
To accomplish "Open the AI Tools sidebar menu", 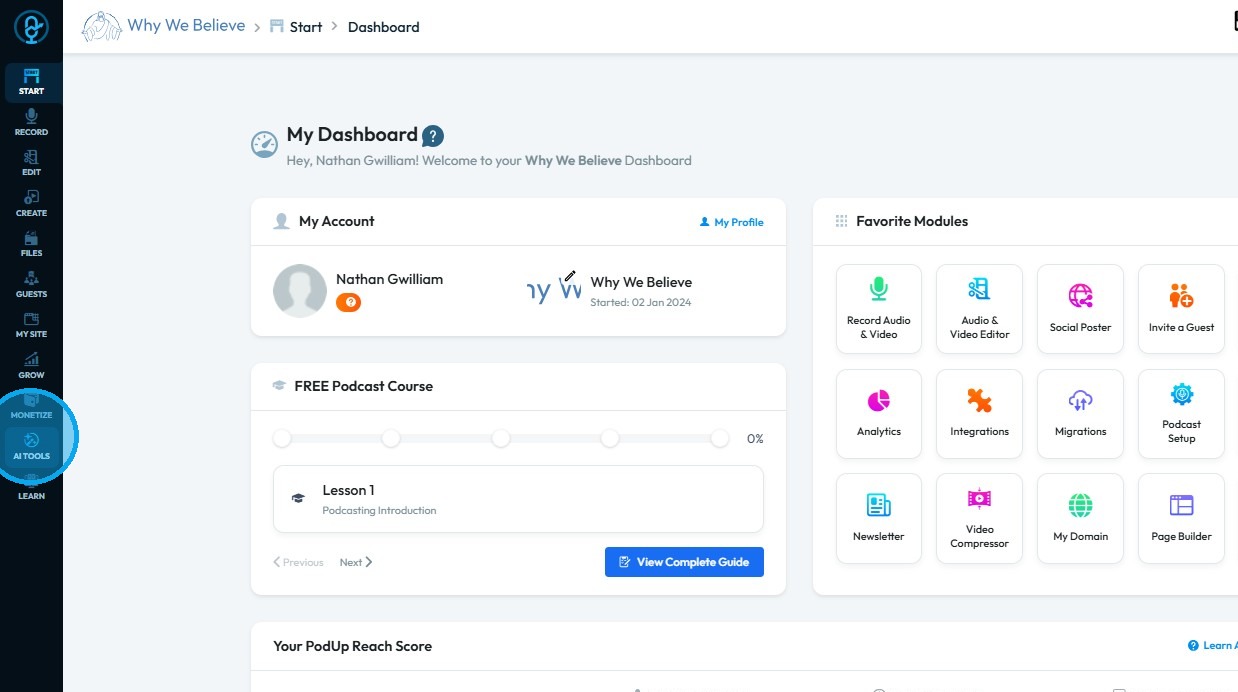I will pos(31,445).
